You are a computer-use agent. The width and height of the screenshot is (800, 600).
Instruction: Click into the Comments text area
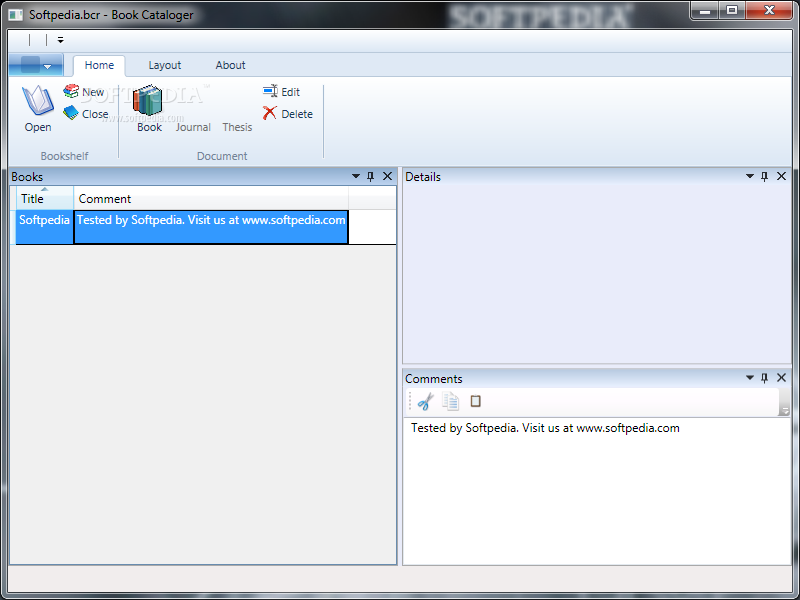click(596, 491)
